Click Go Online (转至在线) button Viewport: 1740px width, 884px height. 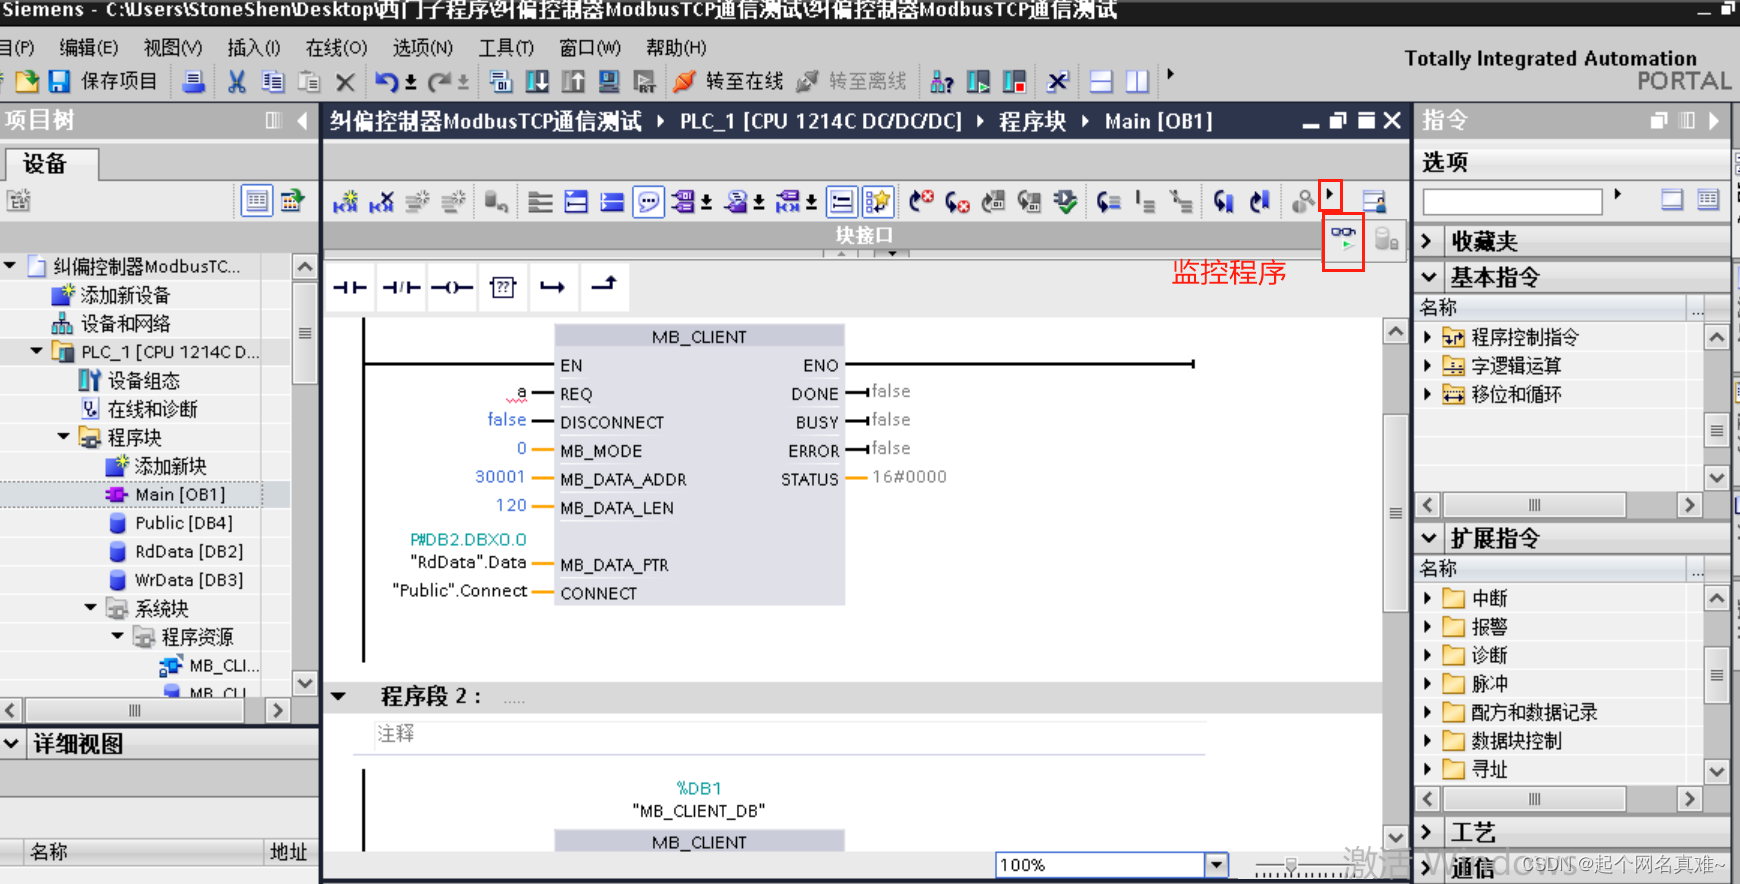[728, 82]
